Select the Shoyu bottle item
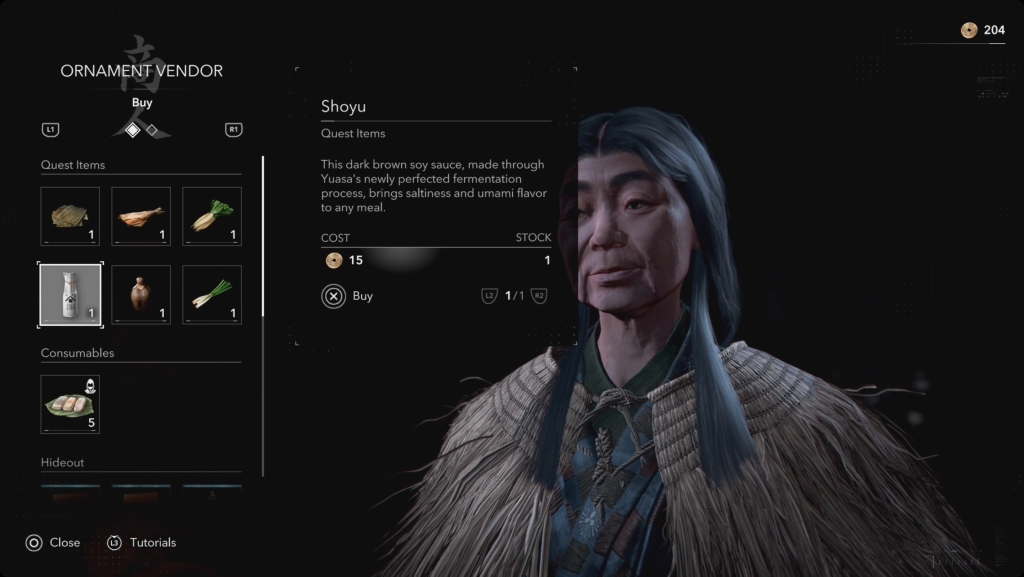The width and height of the screenshot is (1024, 577). (70, 294)
